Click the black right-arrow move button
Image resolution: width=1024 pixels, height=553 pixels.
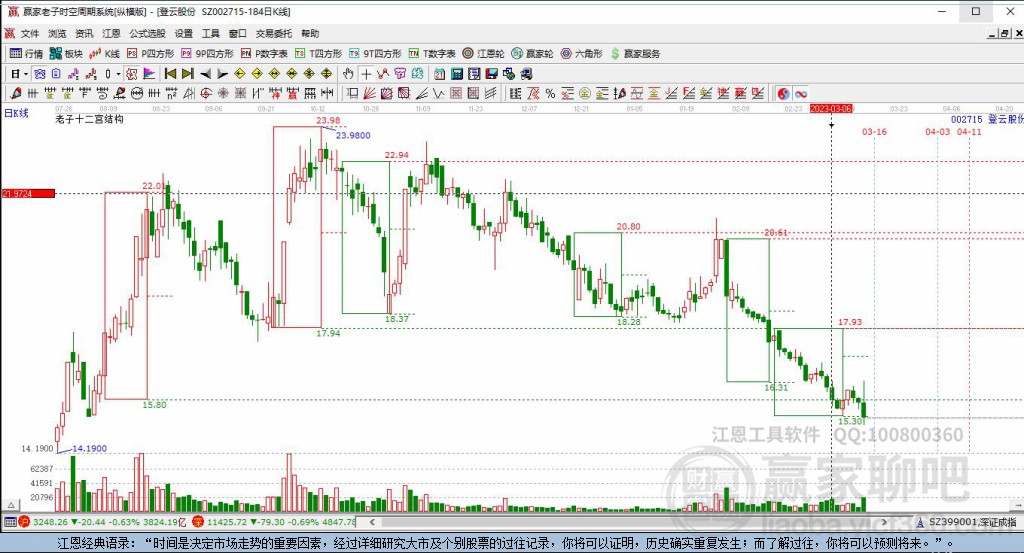222,74
